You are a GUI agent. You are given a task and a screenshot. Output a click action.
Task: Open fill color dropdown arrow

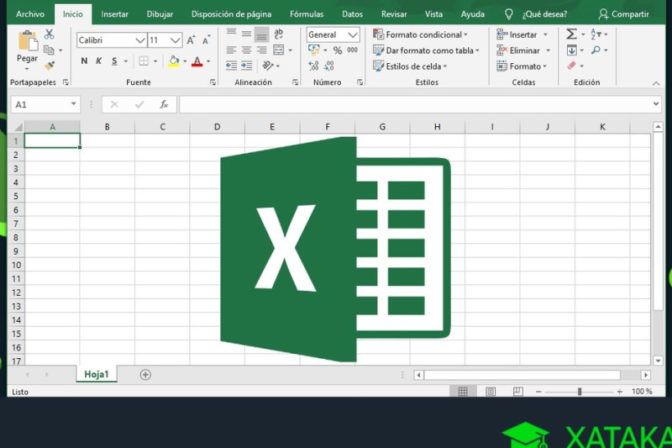coord(185,61)
